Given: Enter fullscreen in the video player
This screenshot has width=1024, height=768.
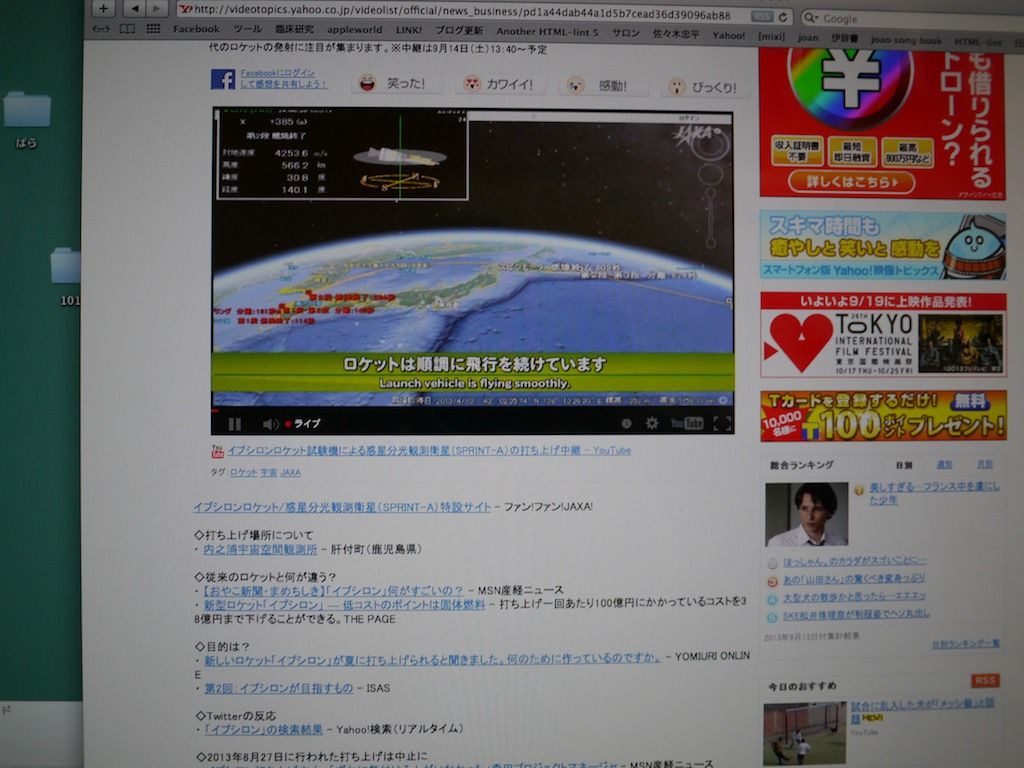Looking at the screenshot, I should click(x=722, y=423).
